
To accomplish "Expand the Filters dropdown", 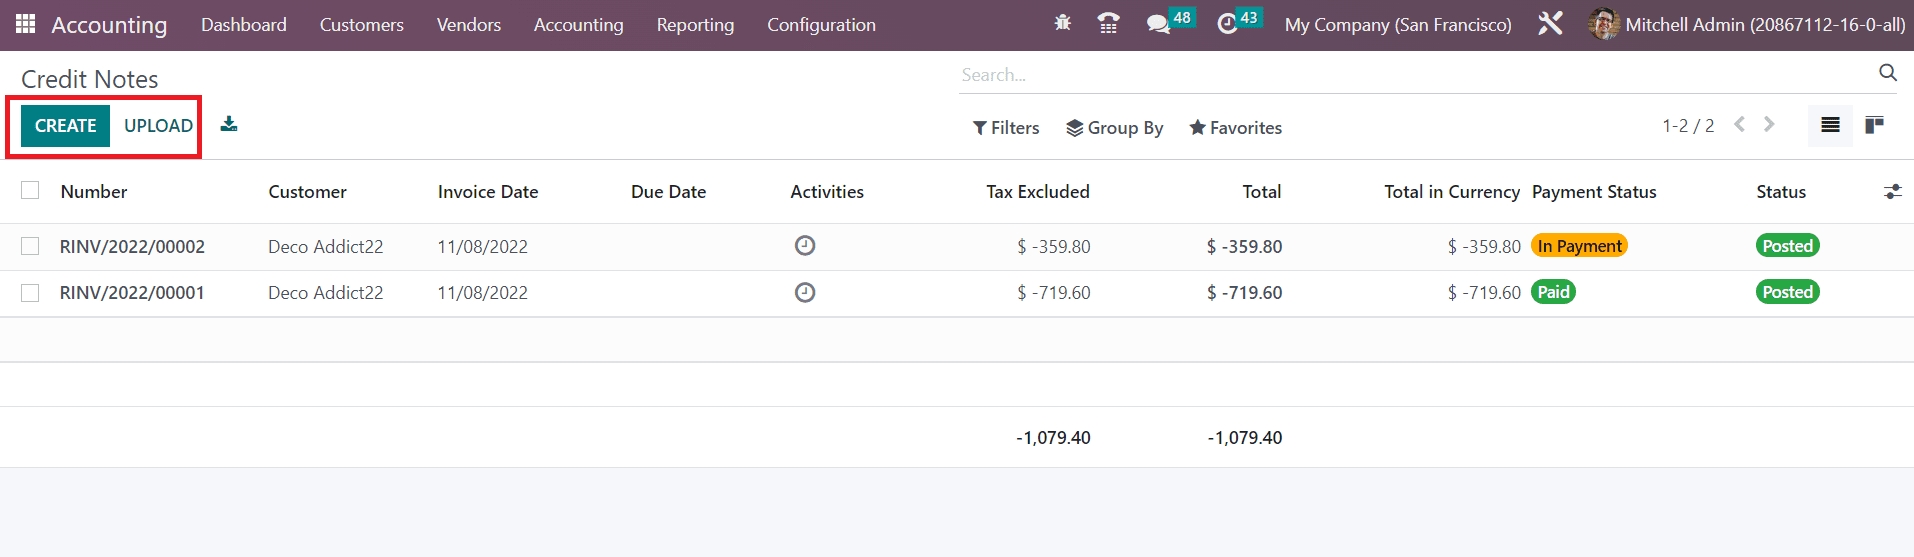I will (1006, 127).
